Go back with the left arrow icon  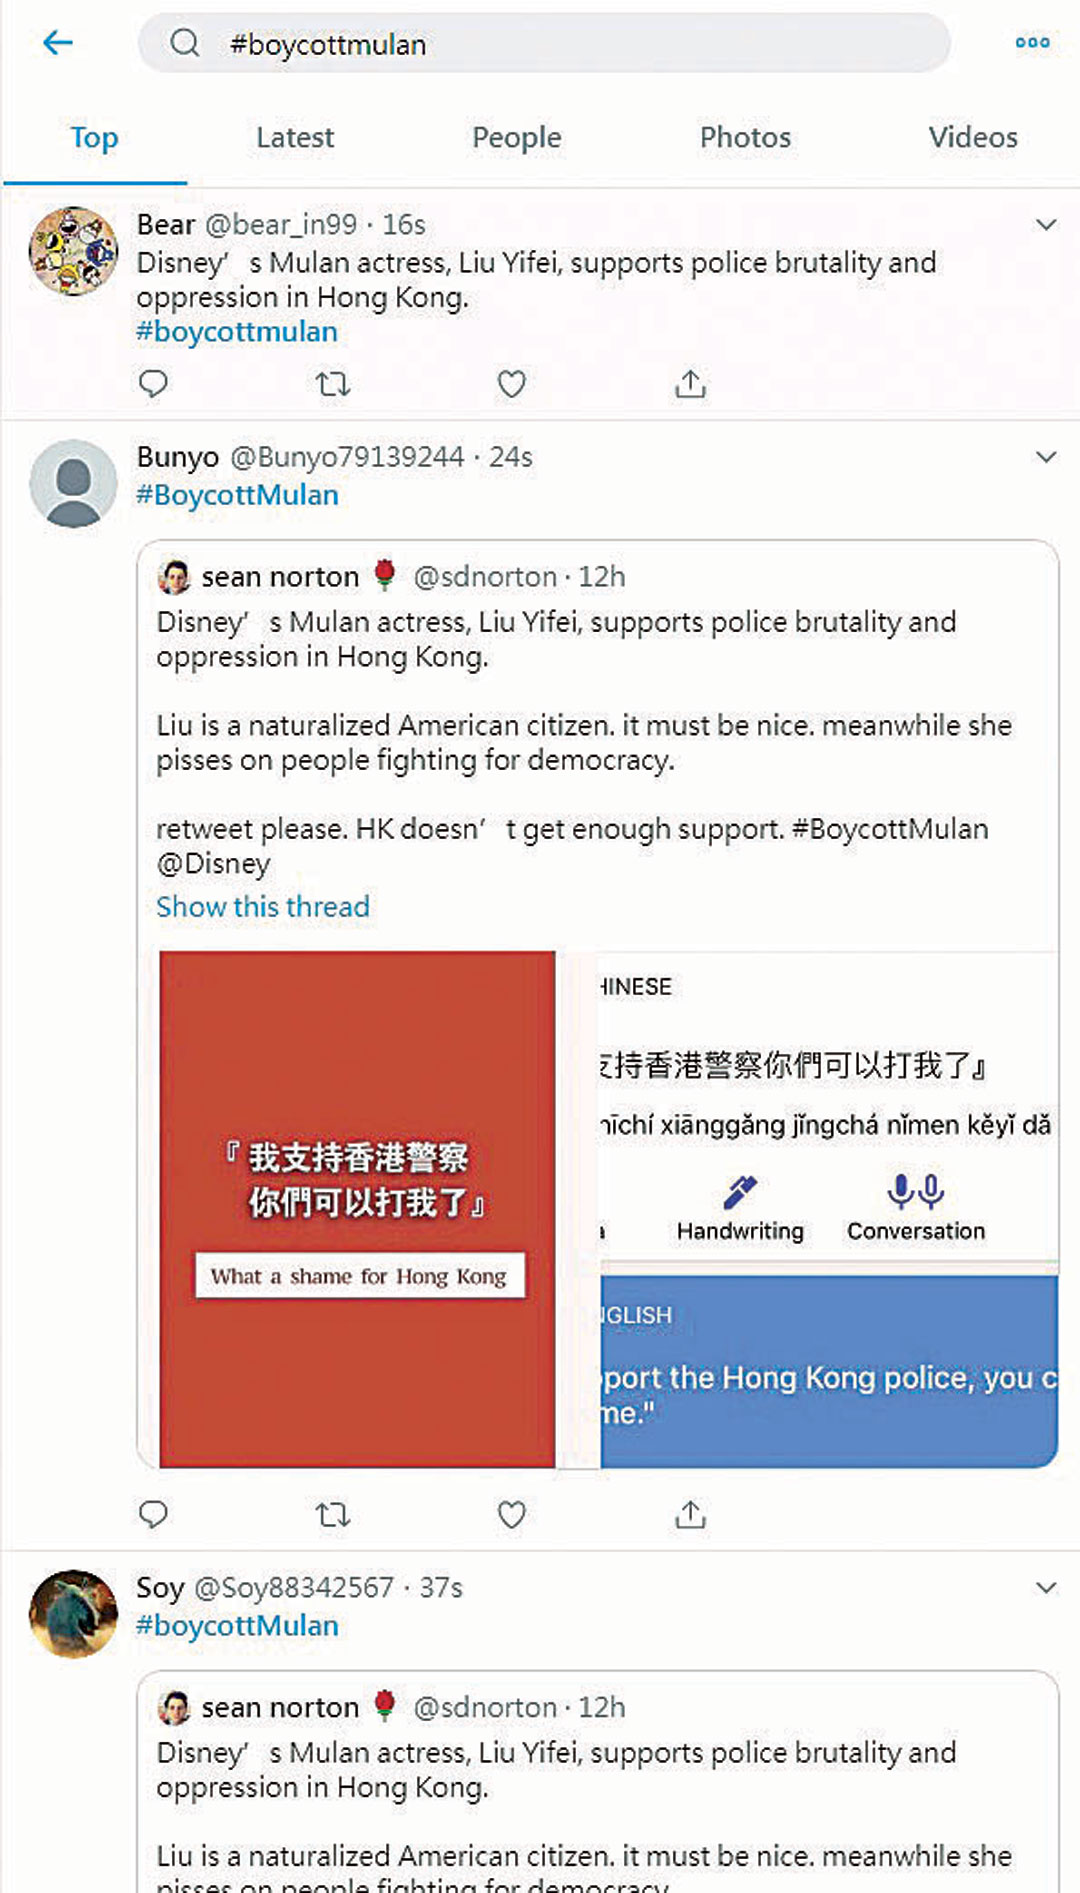pyautogui.click(x=58, y=42)
